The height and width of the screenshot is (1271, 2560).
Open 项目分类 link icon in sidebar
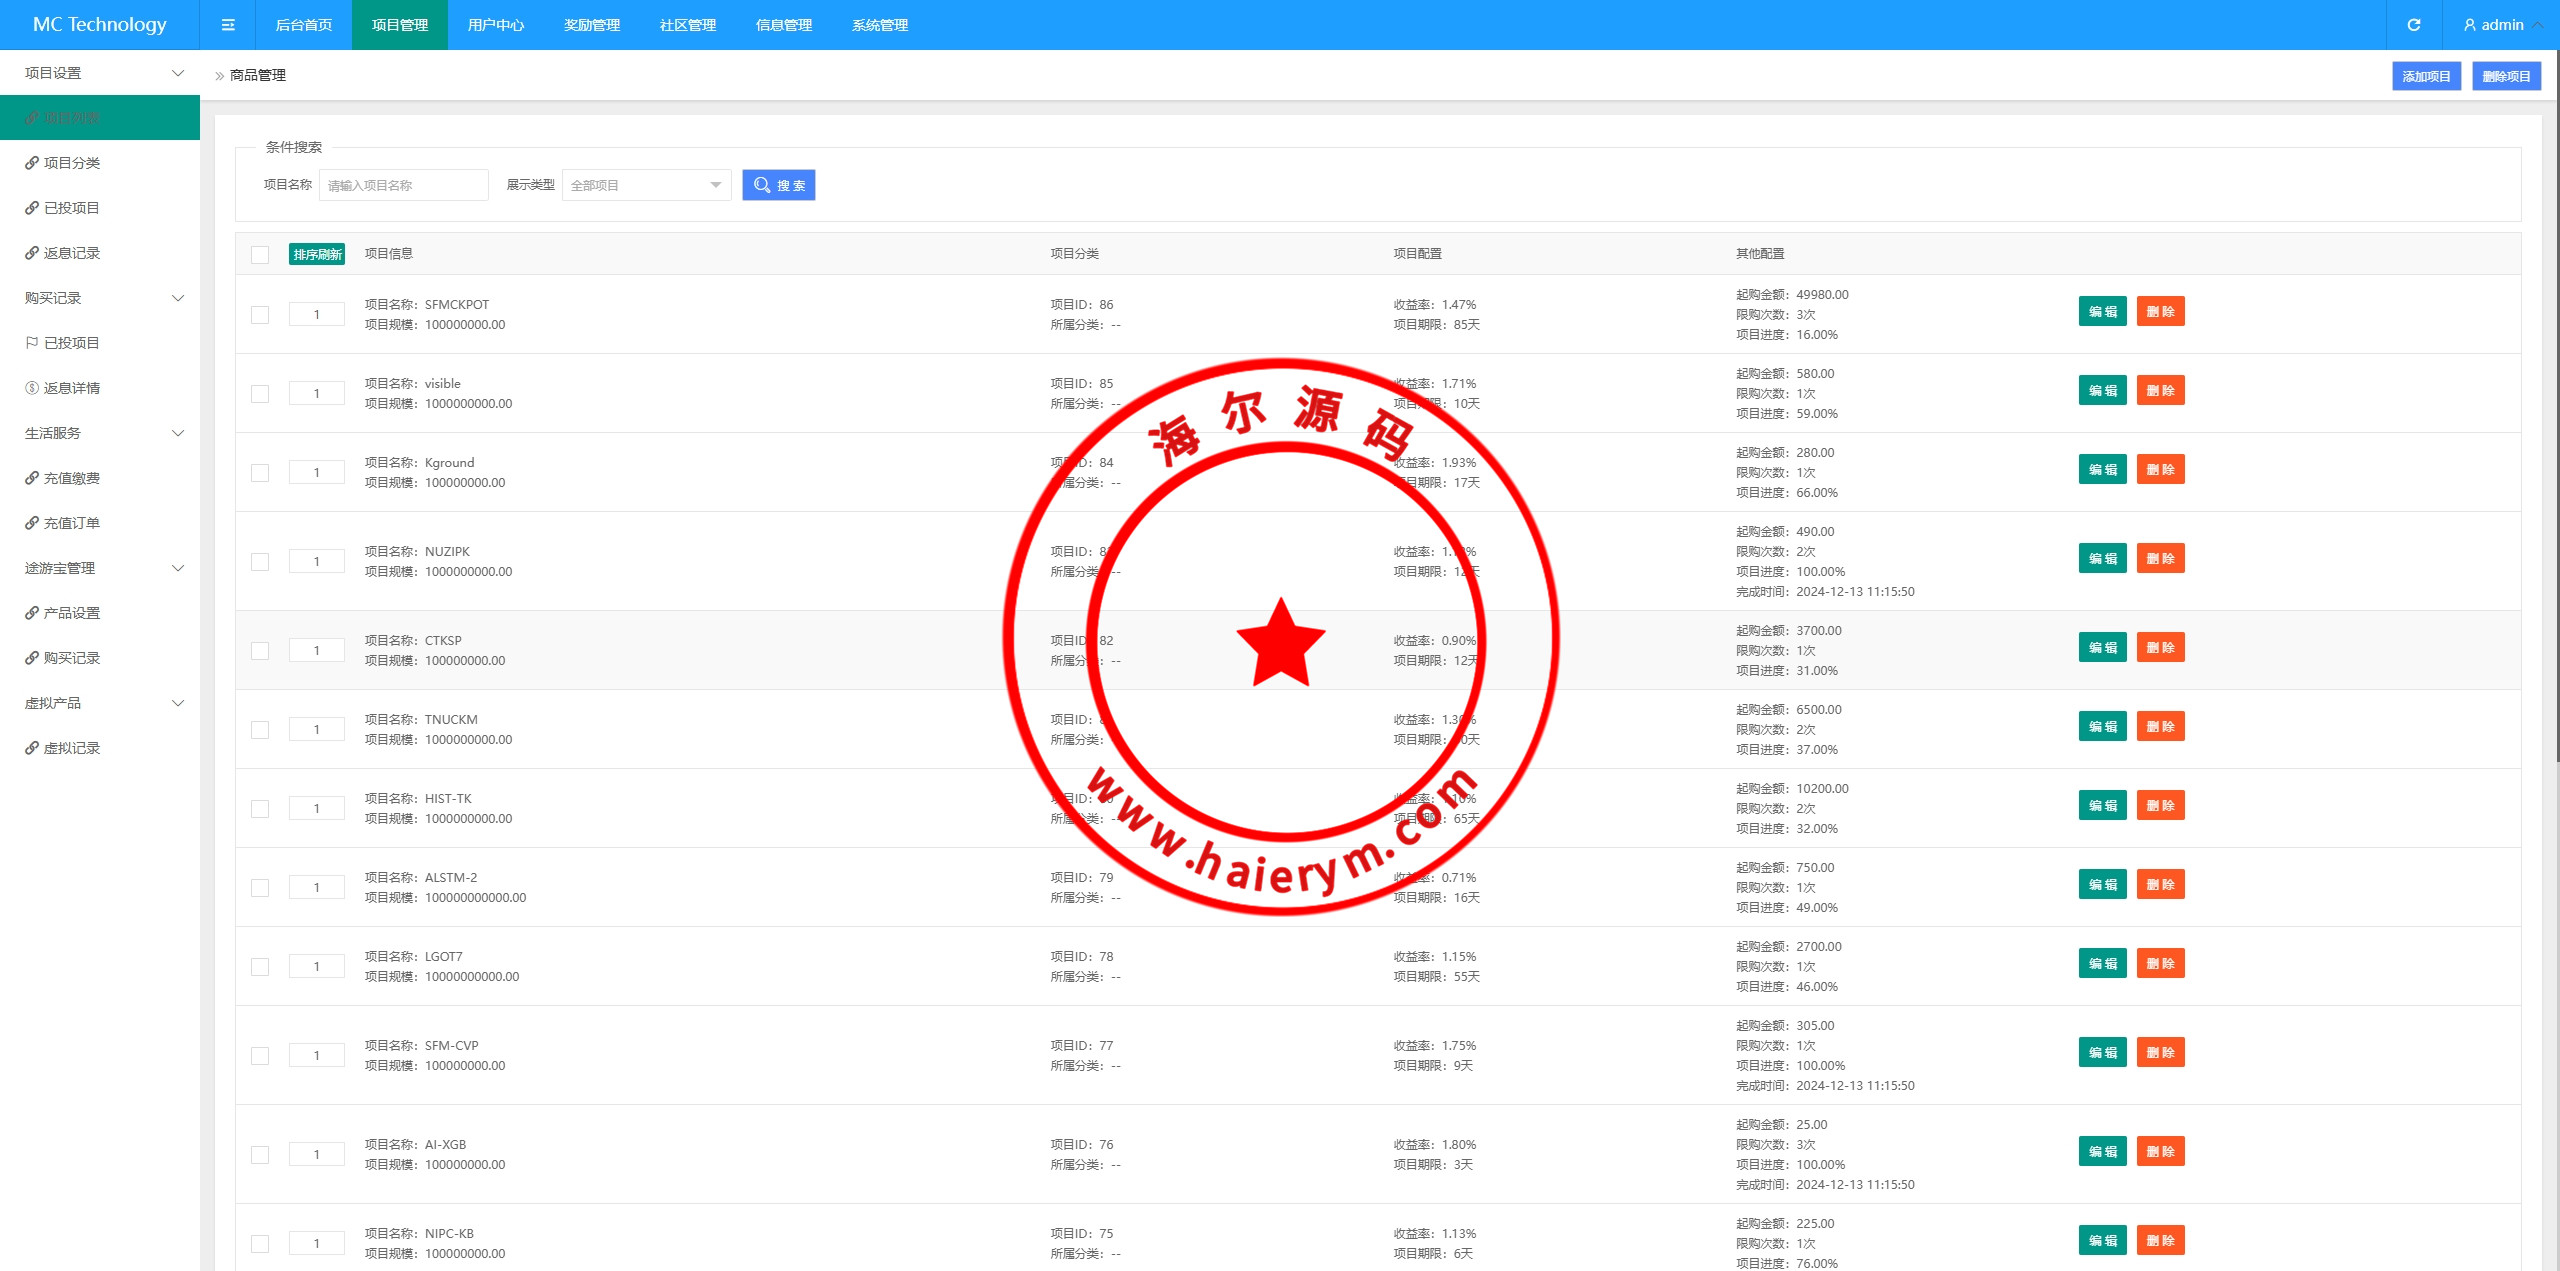coord(32,163)
